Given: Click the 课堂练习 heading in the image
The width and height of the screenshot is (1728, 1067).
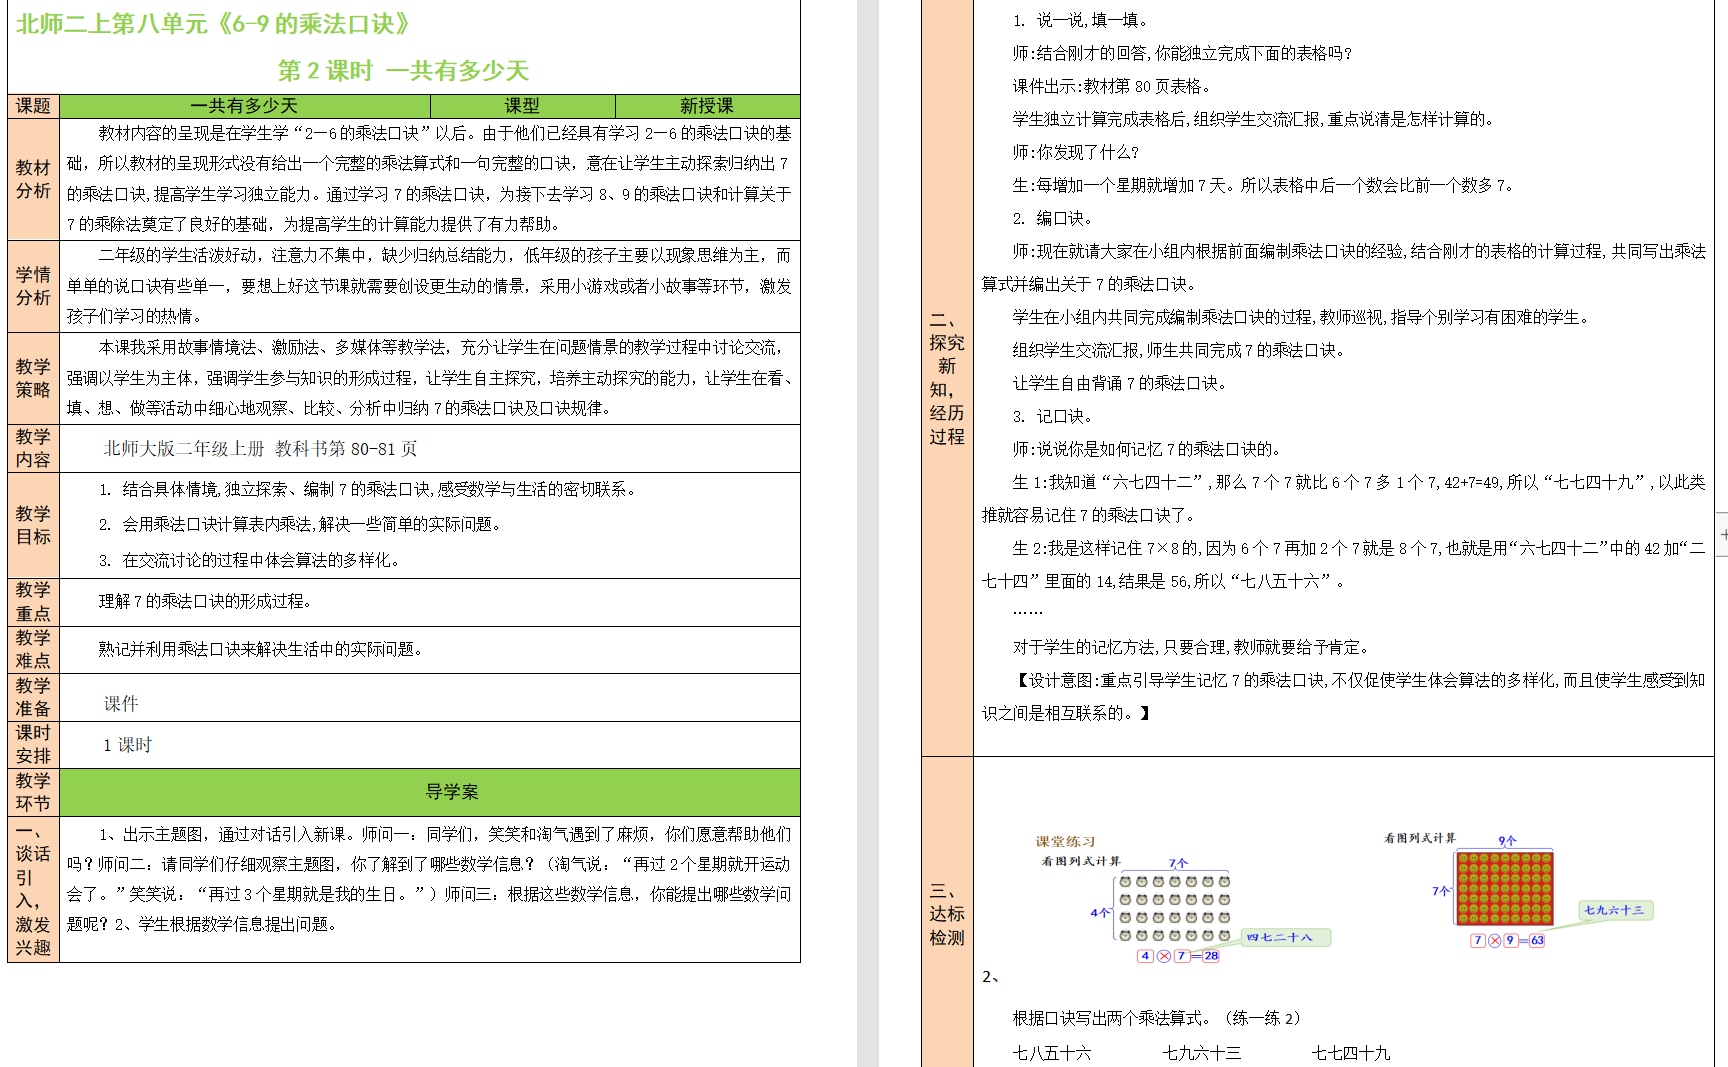Looking at the screenshot, I should [1066, 842].
